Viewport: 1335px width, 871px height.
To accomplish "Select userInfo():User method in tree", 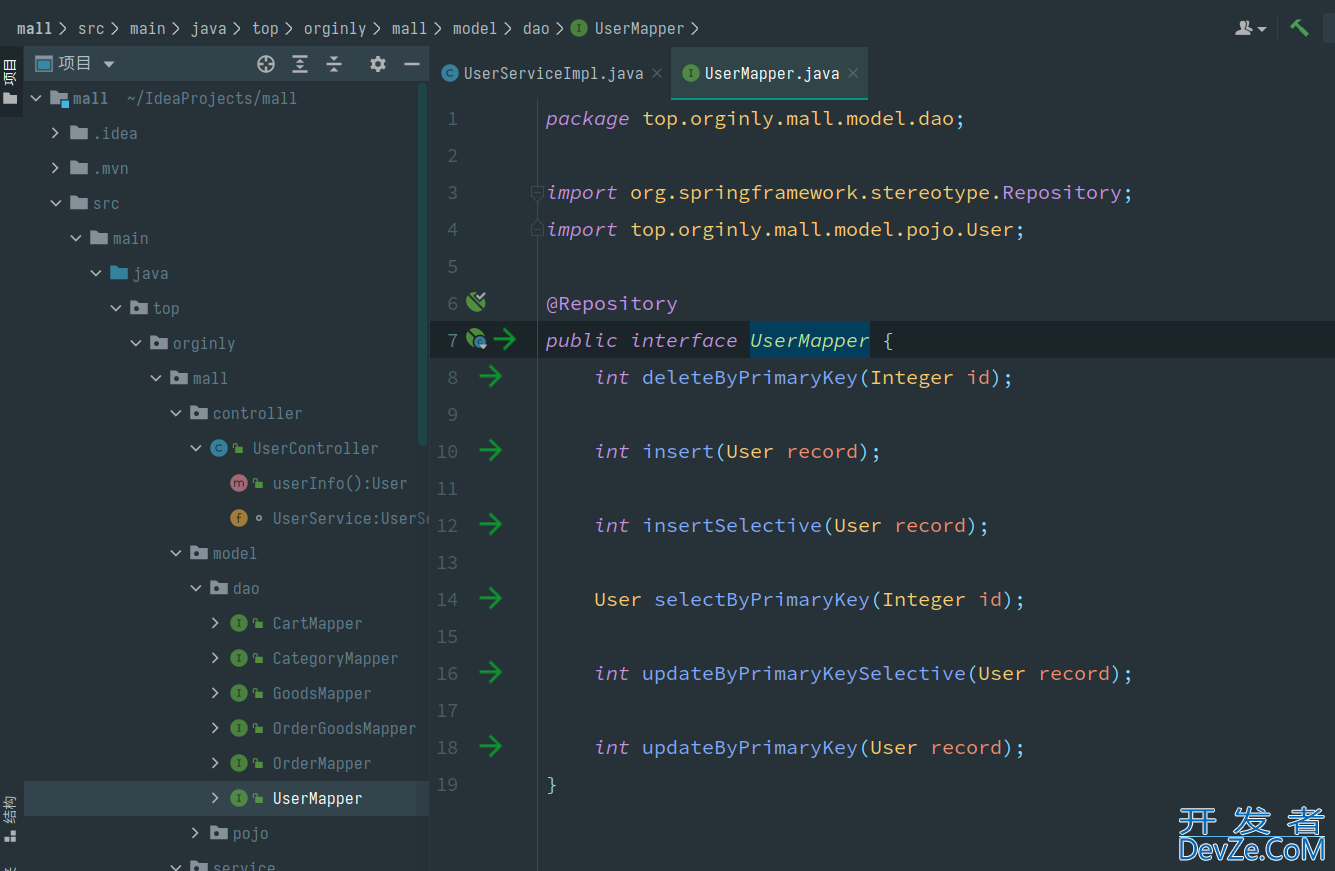I will [x=340, y=483].
